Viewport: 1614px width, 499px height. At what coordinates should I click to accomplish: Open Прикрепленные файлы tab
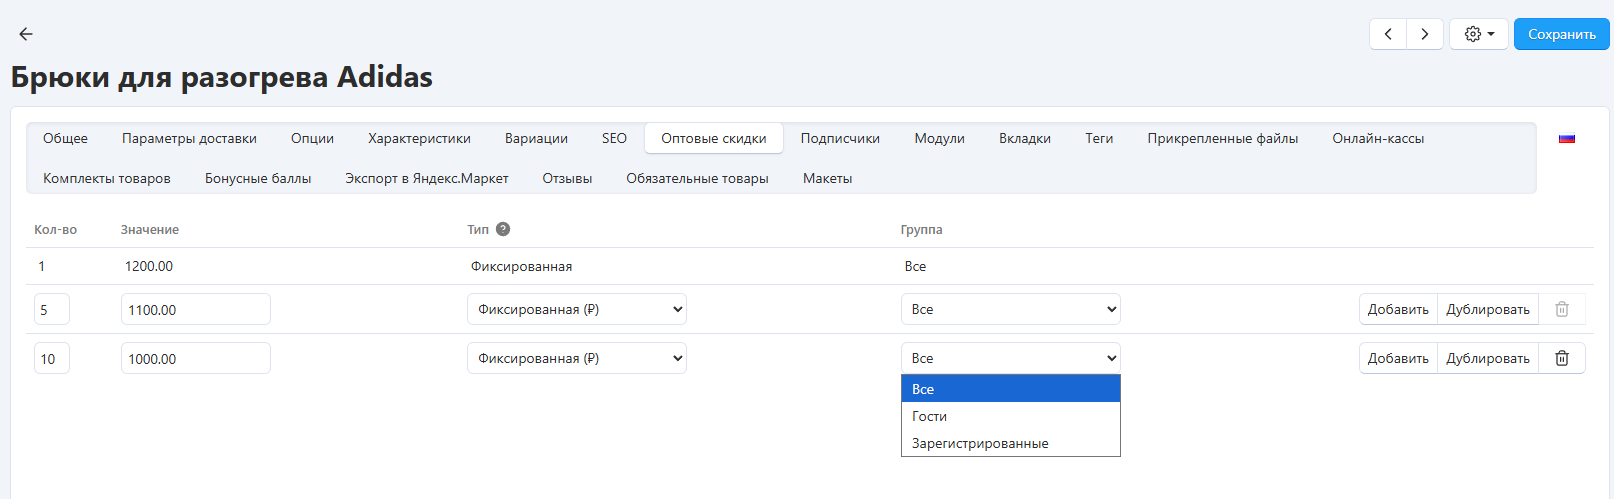tap(1222, 138)
